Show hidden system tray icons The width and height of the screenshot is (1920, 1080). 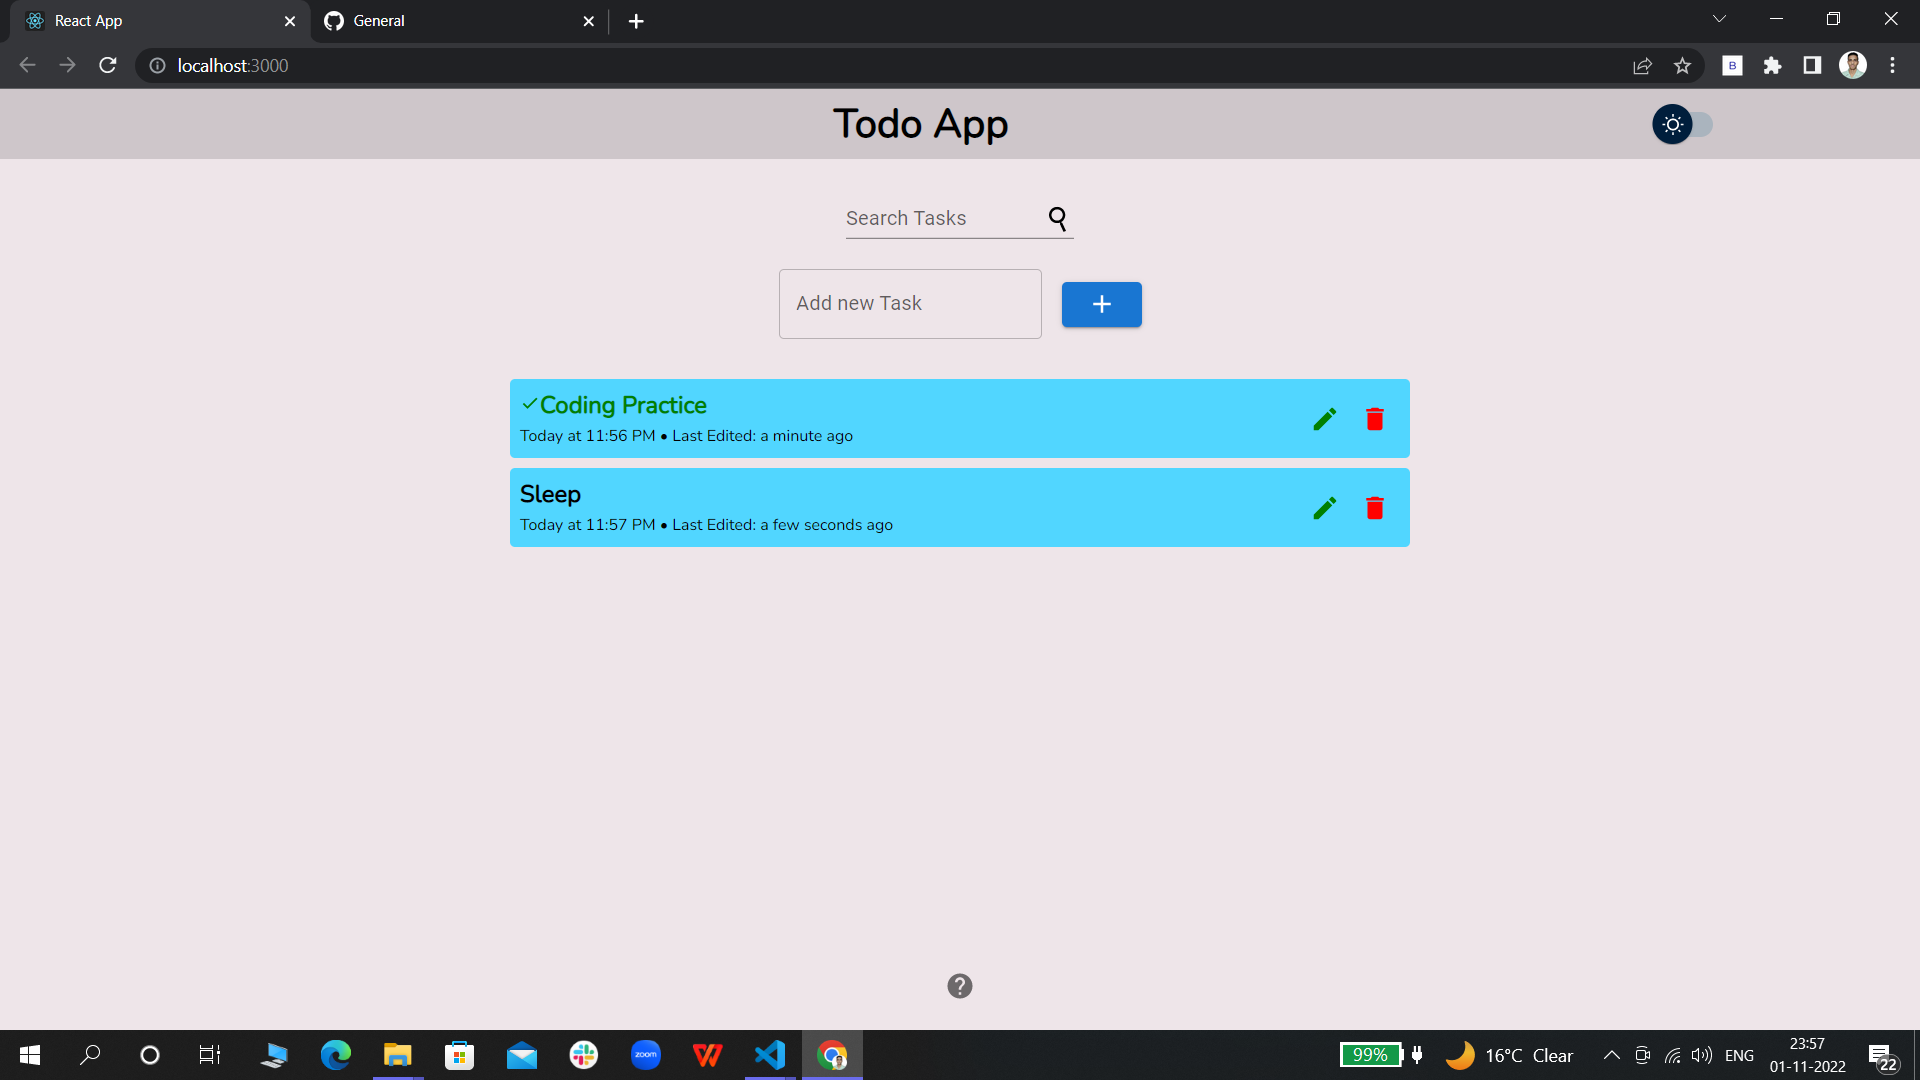[1611, 1055]
